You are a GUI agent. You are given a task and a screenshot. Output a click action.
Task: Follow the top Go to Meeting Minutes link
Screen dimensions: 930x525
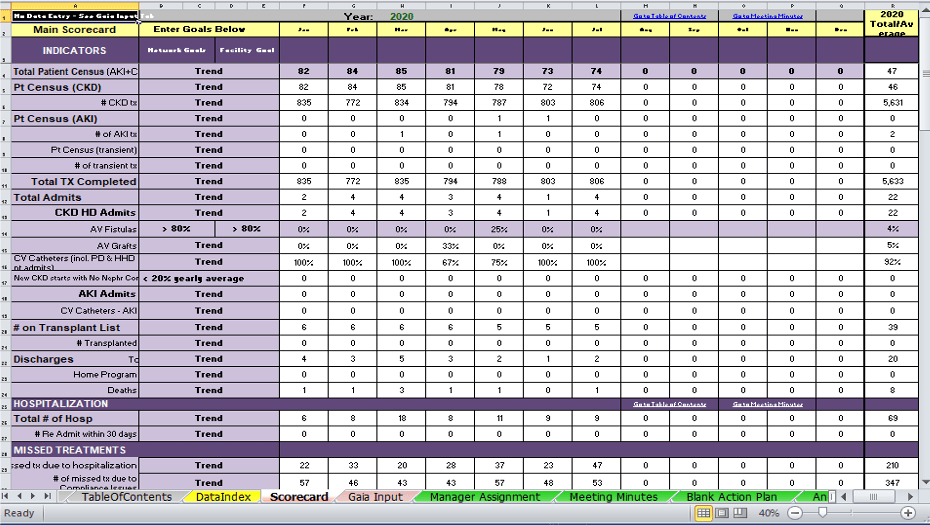click(767, 16)
